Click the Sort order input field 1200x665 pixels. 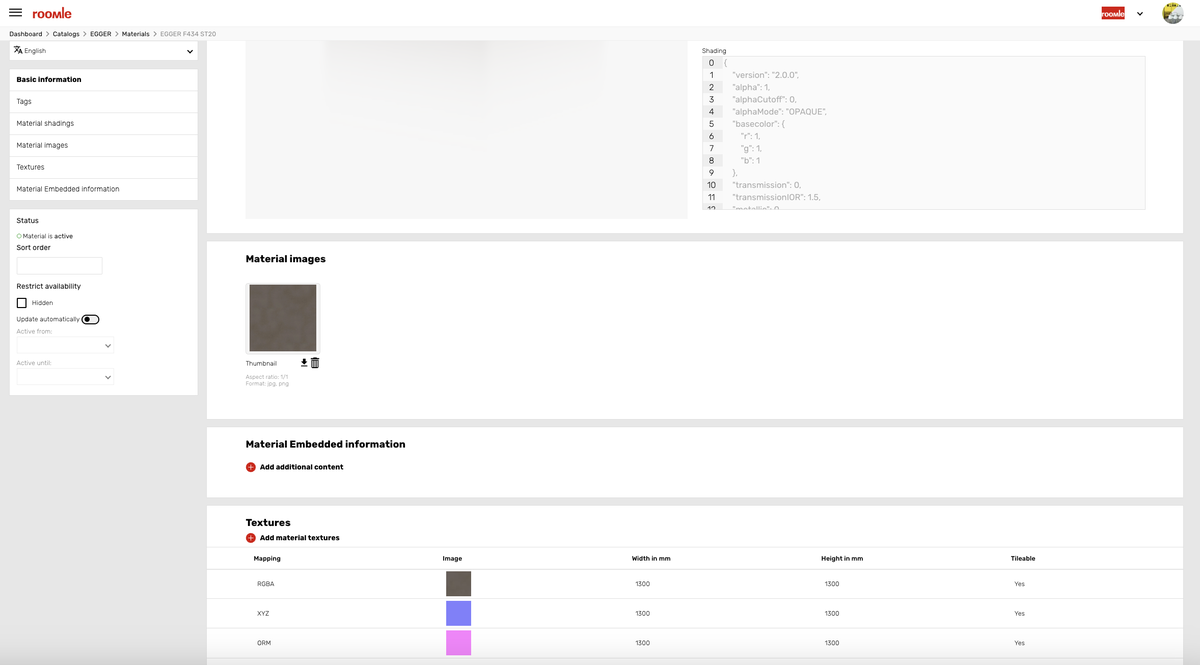pyautogui.click(x=58, y=265)
